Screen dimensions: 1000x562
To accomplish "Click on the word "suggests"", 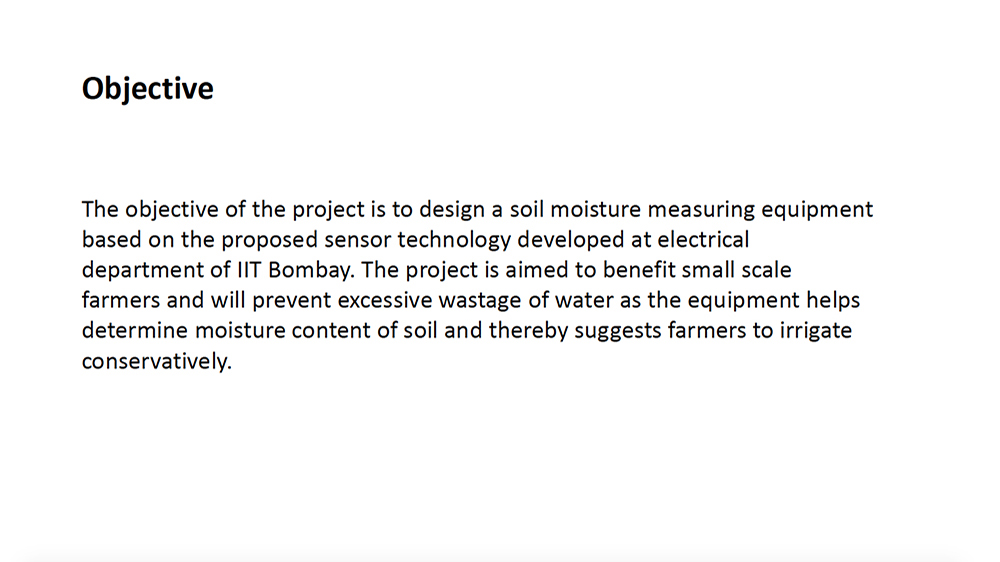I will pos(617,330).
